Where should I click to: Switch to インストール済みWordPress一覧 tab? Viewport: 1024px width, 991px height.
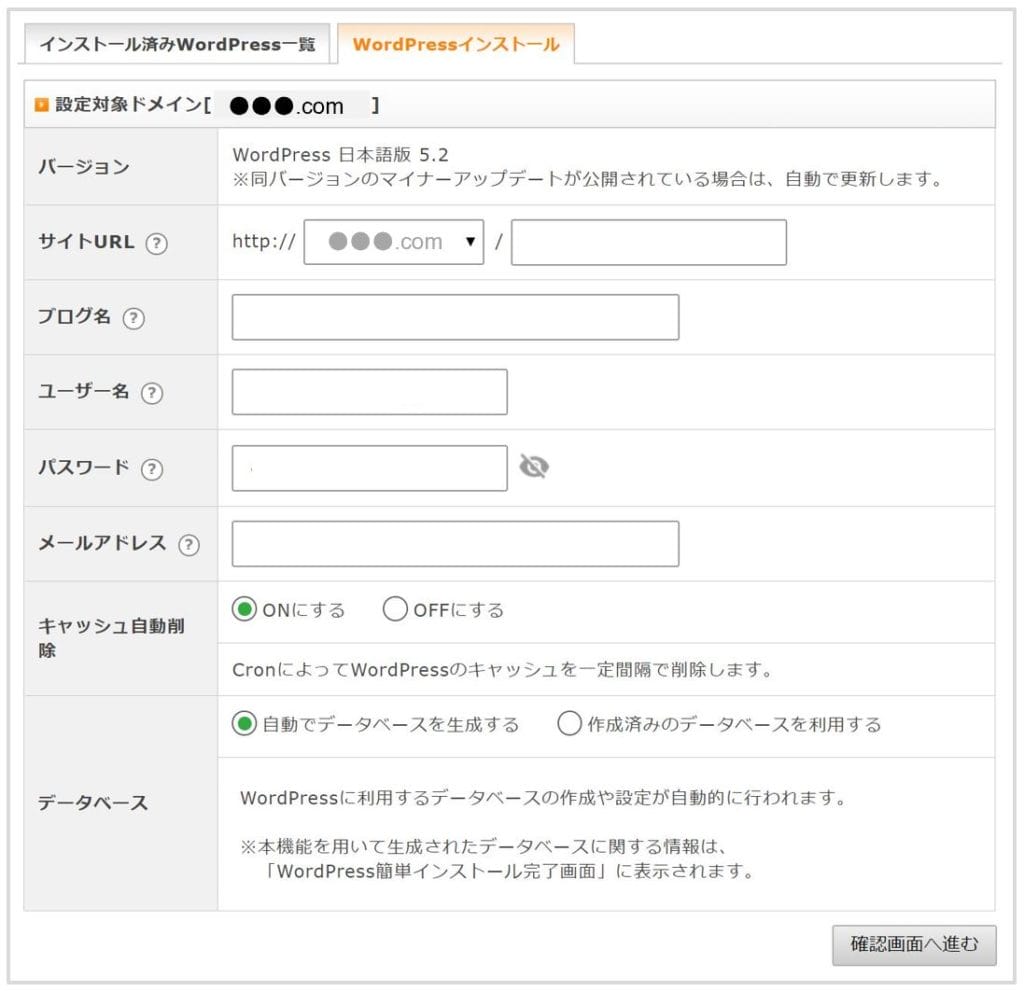point(177,44)
